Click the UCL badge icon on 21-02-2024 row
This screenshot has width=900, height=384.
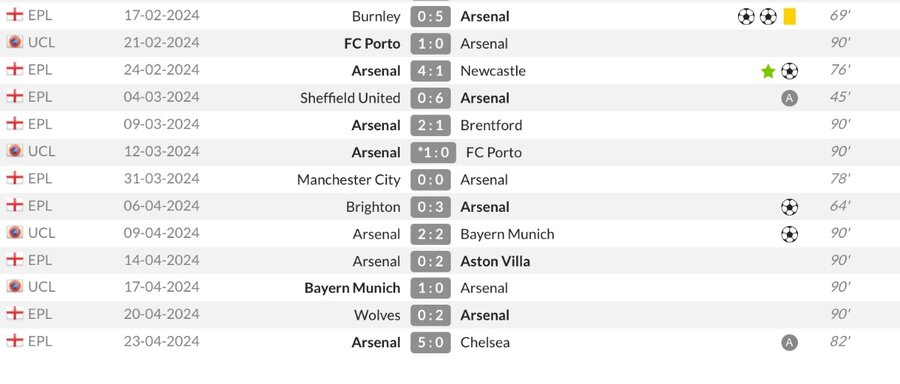(15, 42)
